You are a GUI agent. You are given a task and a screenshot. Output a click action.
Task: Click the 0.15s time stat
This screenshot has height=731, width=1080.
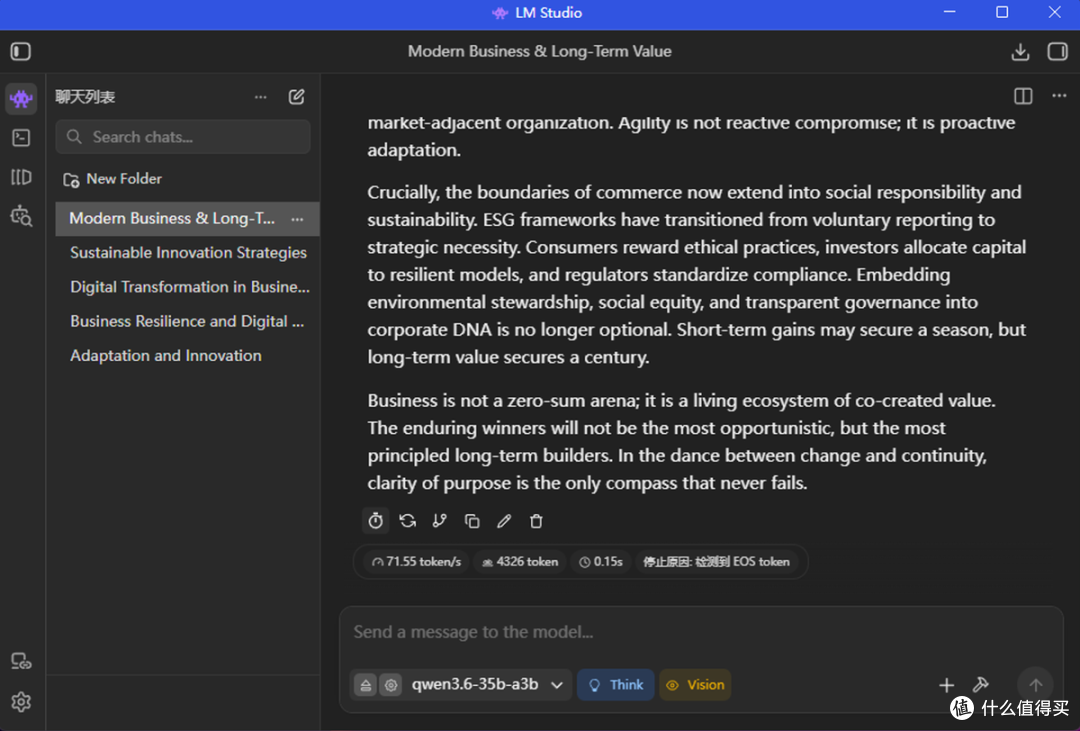coord(601,562)
